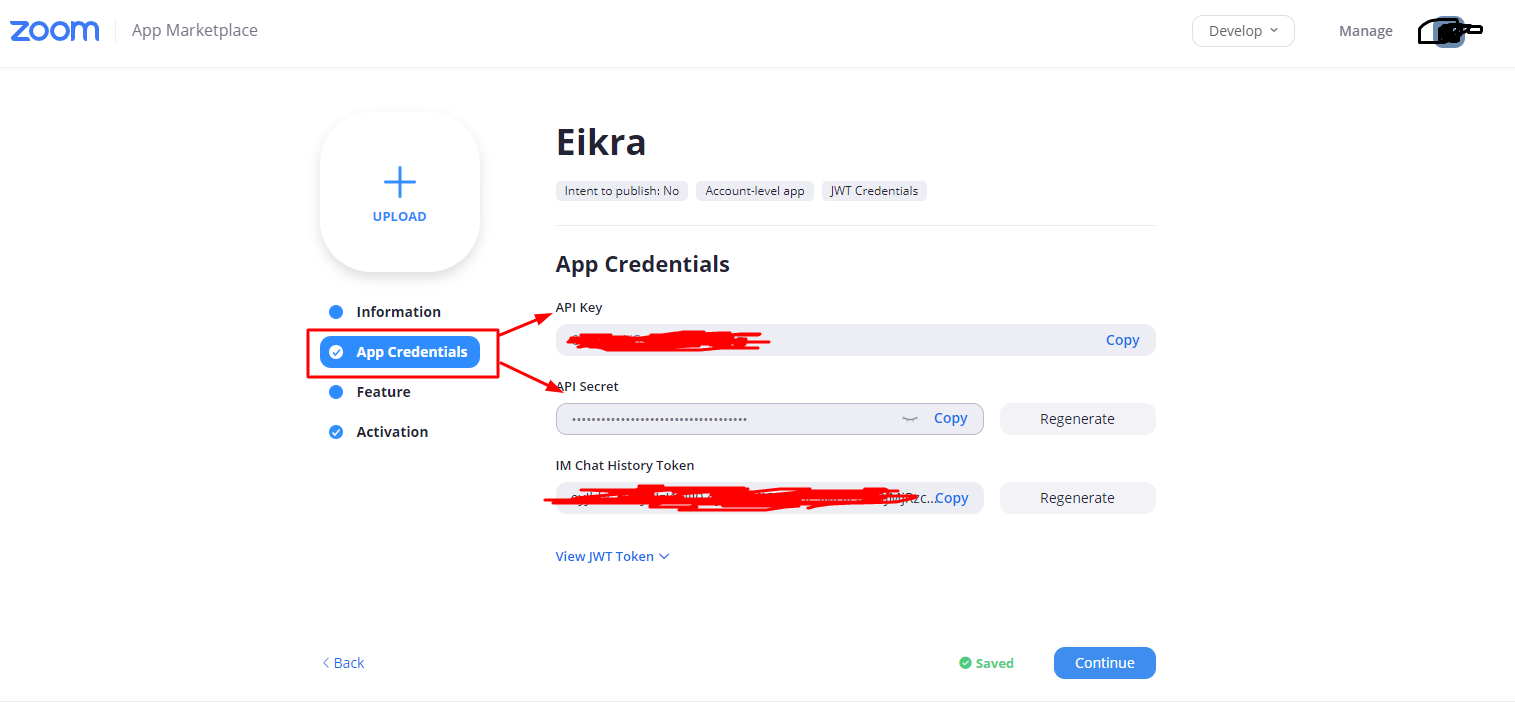Click the Continue button
This screenshot has width=1515, height=721.
point(1104,663)
